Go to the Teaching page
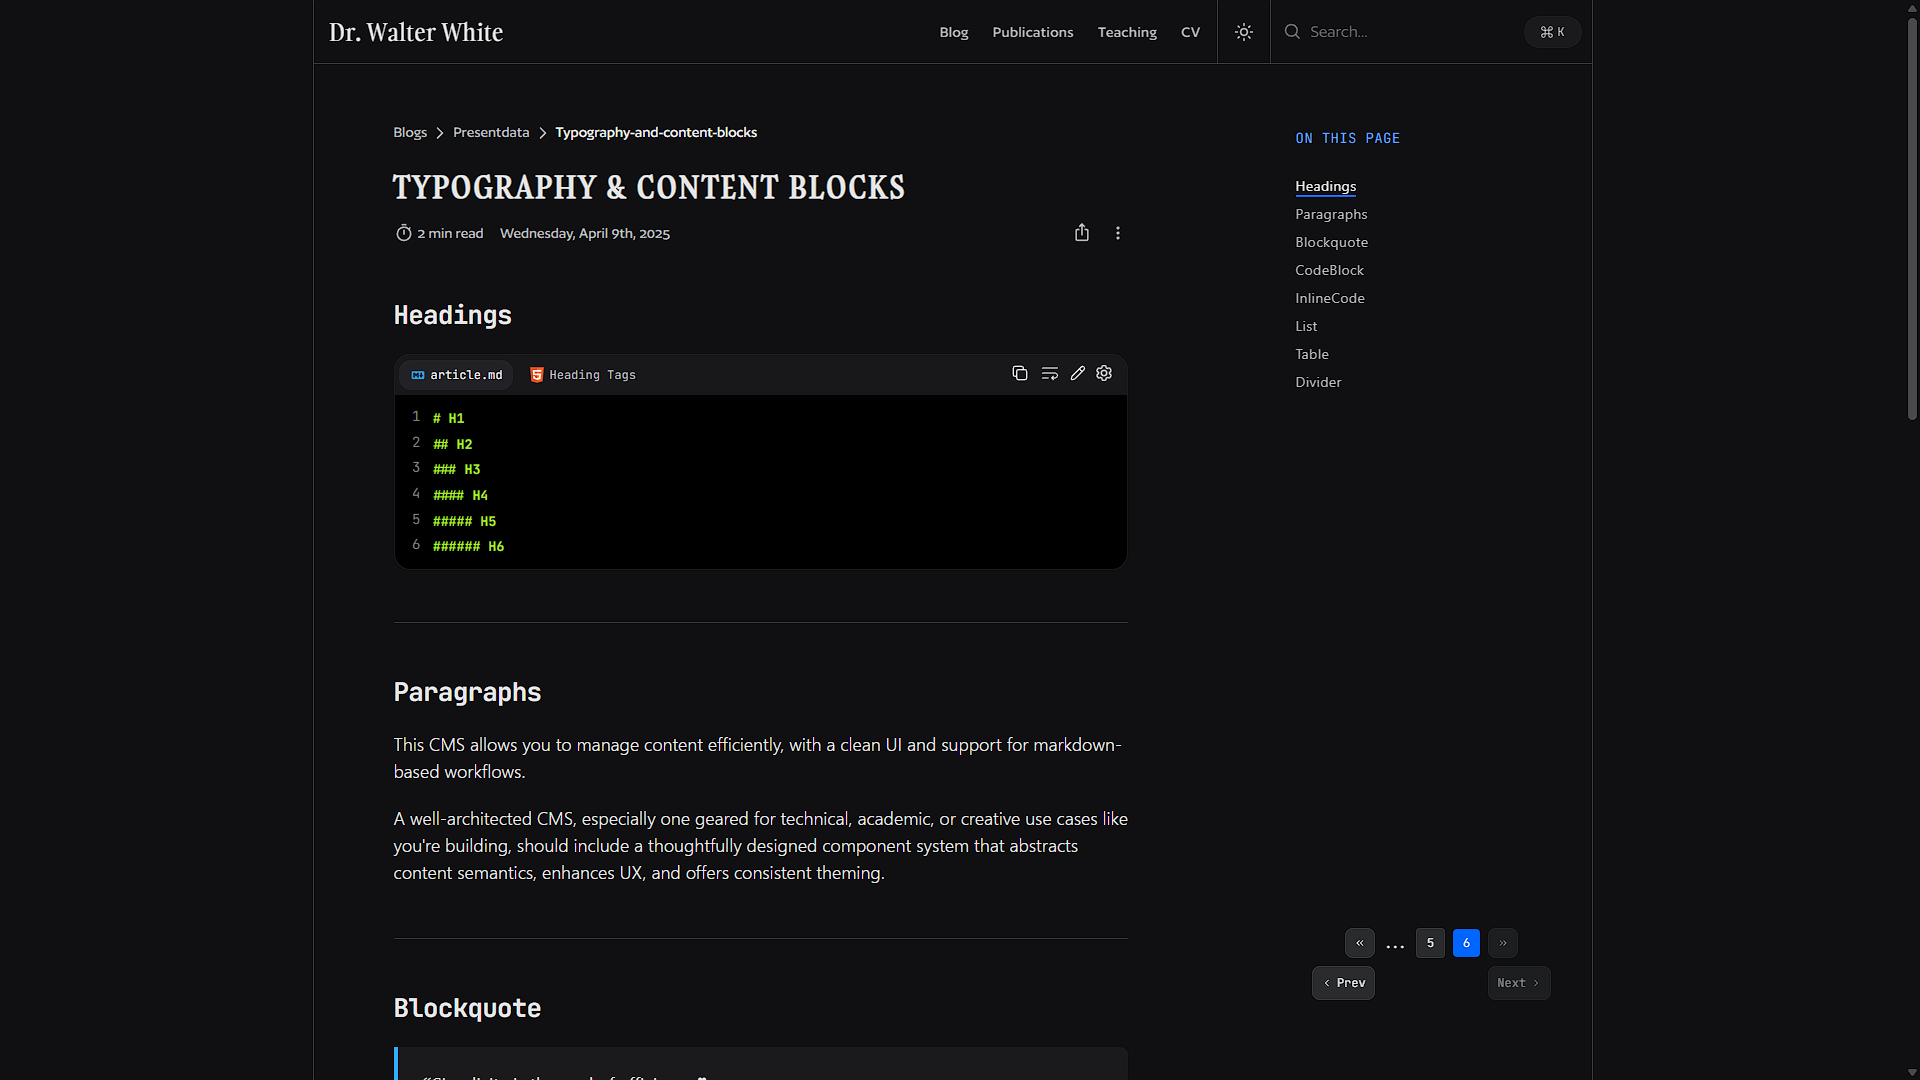1920x1080 pixels. pos(1127,32)
